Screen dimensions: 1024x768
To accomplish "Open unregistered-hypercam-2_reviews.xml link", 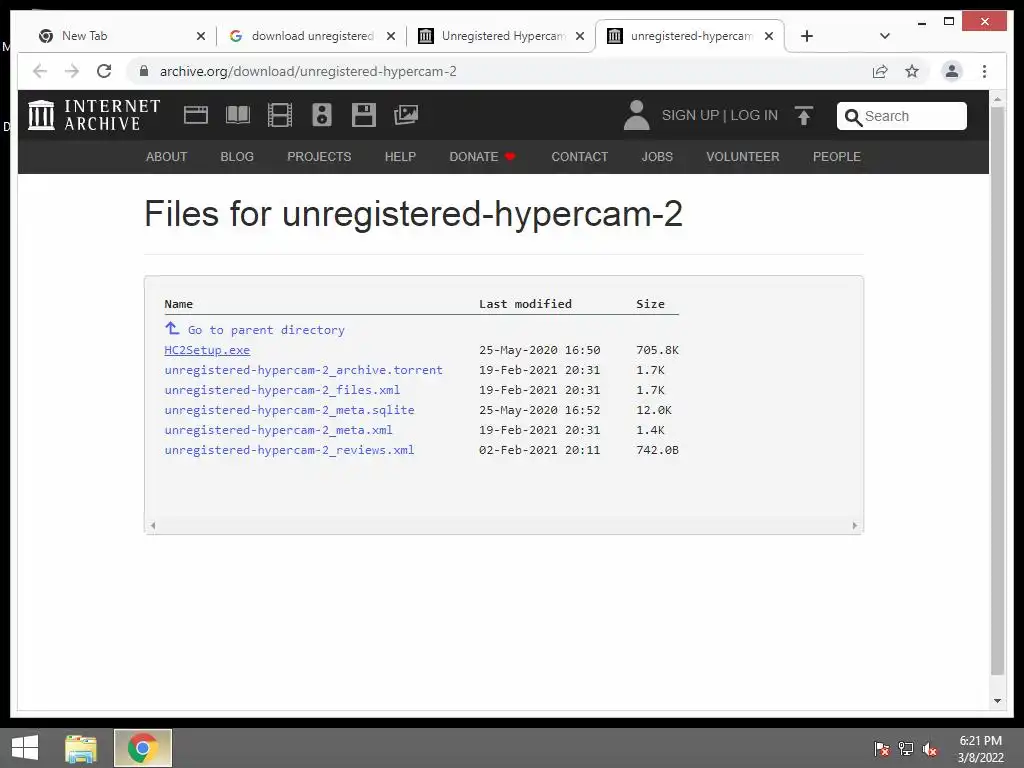I will 289,450.
